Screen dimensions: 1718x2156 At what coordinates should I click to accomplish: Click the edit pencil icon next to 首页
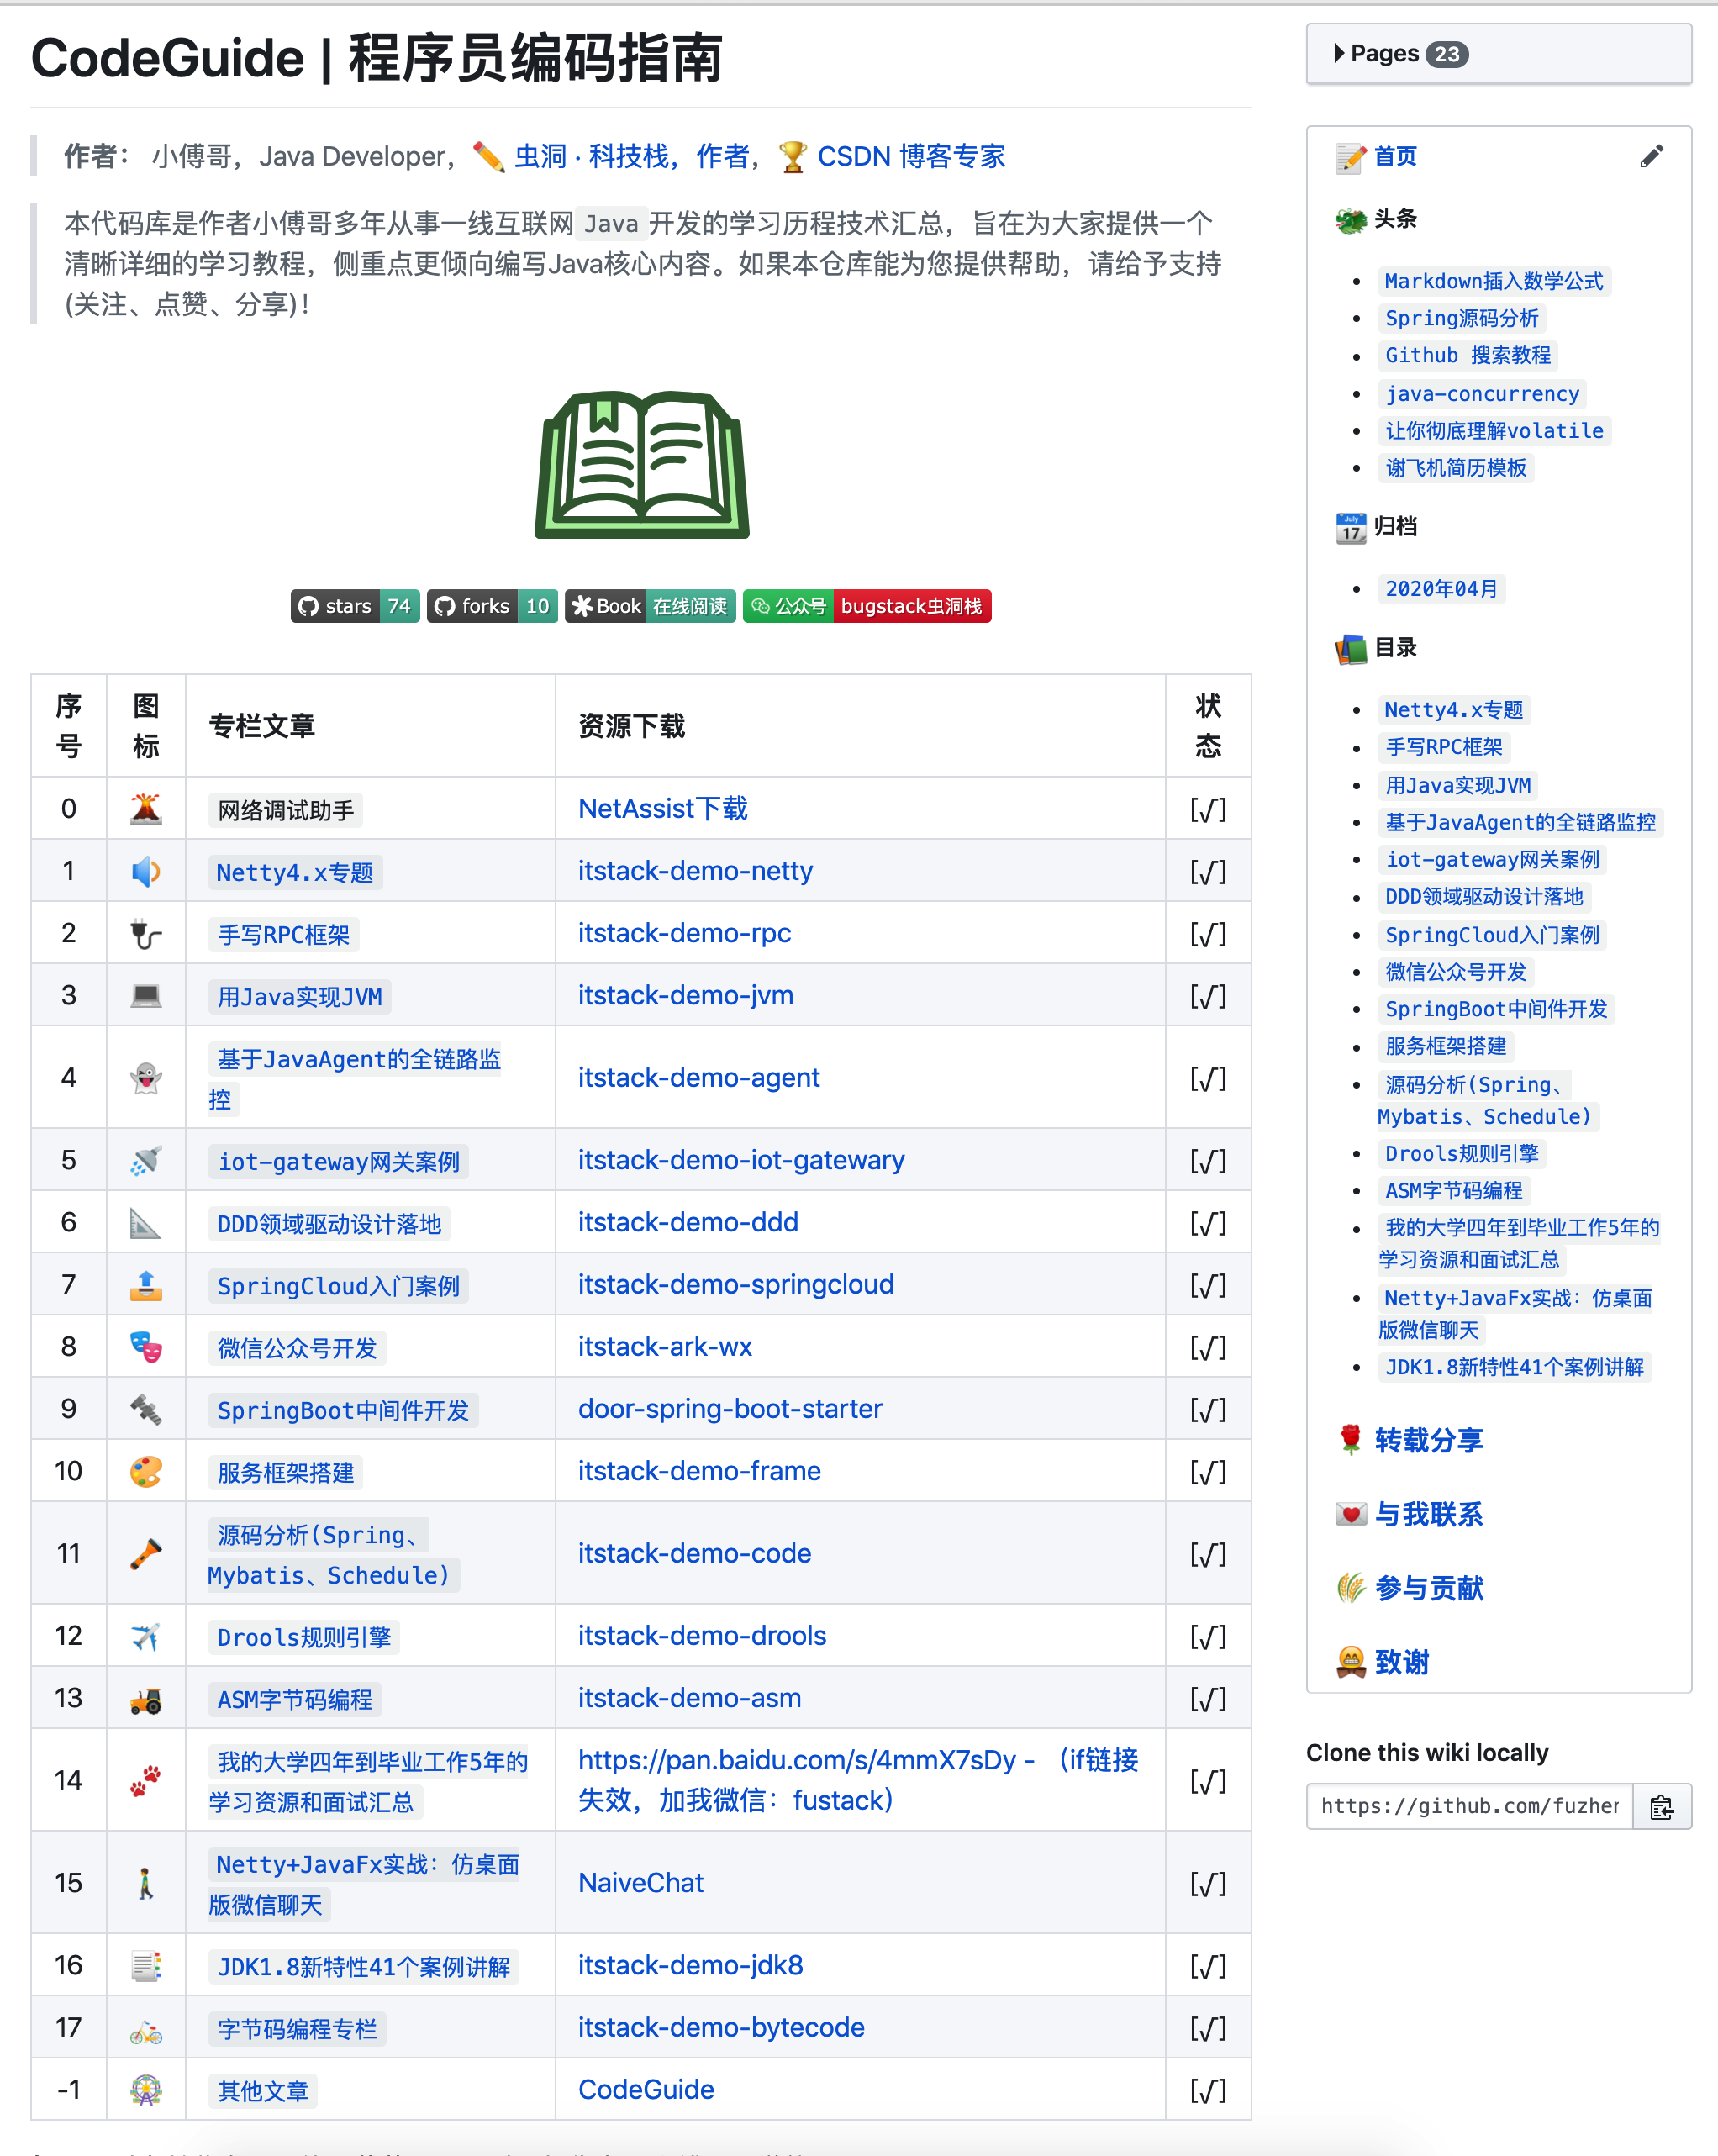(x=1652, y=155)
